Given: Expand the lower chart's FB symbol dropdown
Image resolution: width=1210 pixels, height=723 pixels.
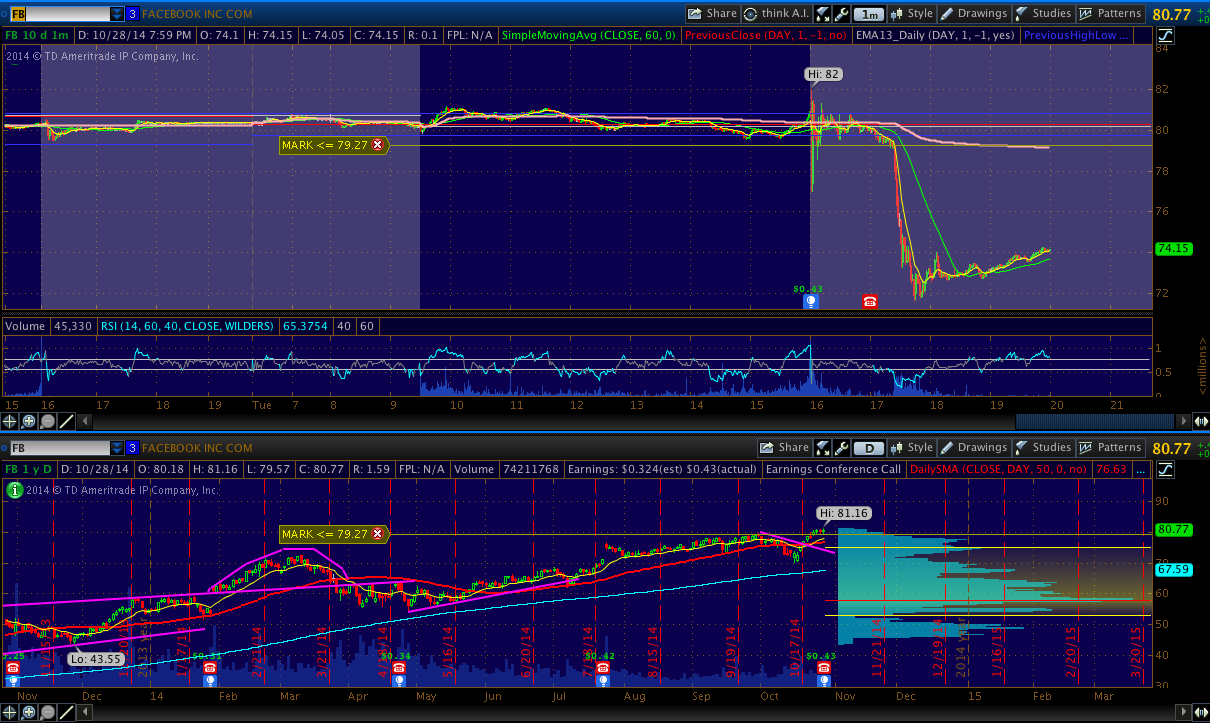Looking at the screenshot, I should coord(117,448).
